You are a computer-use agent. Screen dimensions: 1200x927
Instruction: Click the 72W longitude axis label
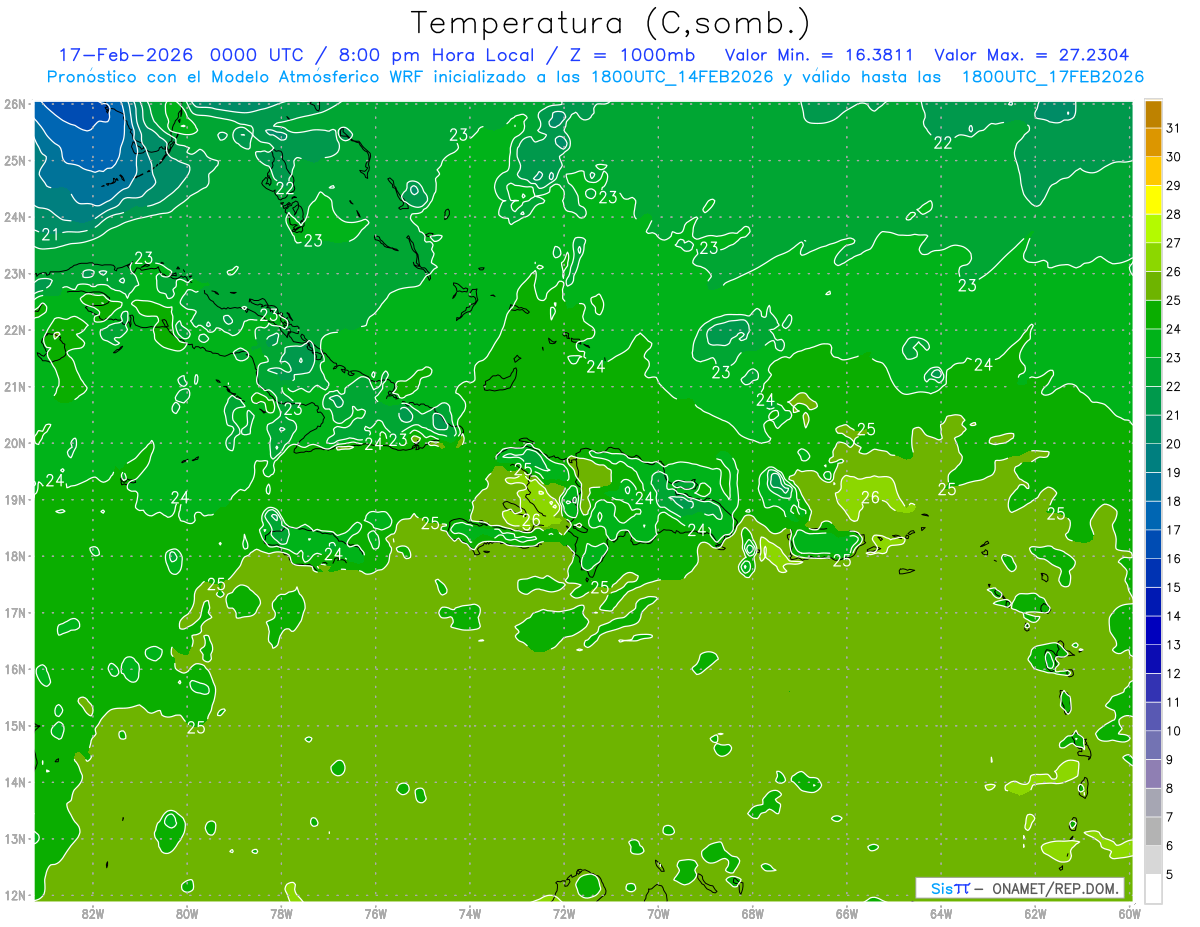[x=564, y=913]
